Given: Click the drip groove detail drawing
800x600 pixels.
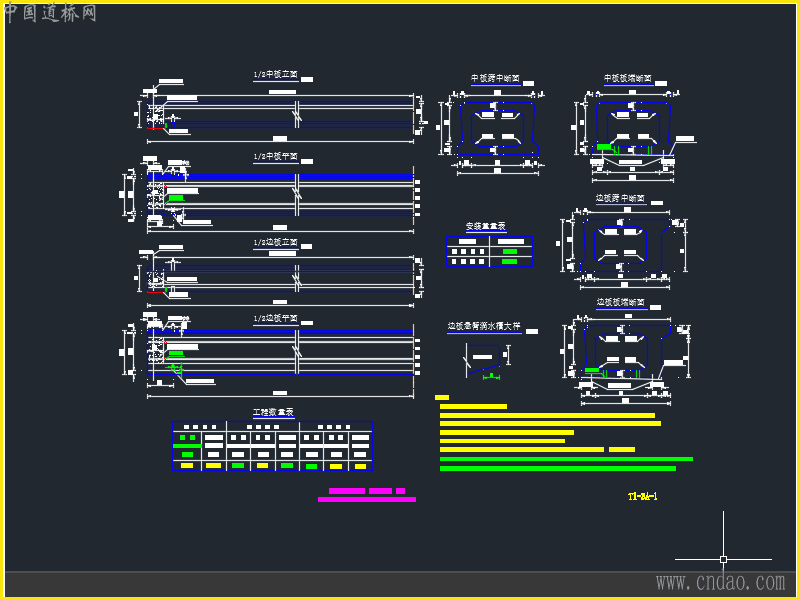Looking at the screenshot, I should (485, 361).
